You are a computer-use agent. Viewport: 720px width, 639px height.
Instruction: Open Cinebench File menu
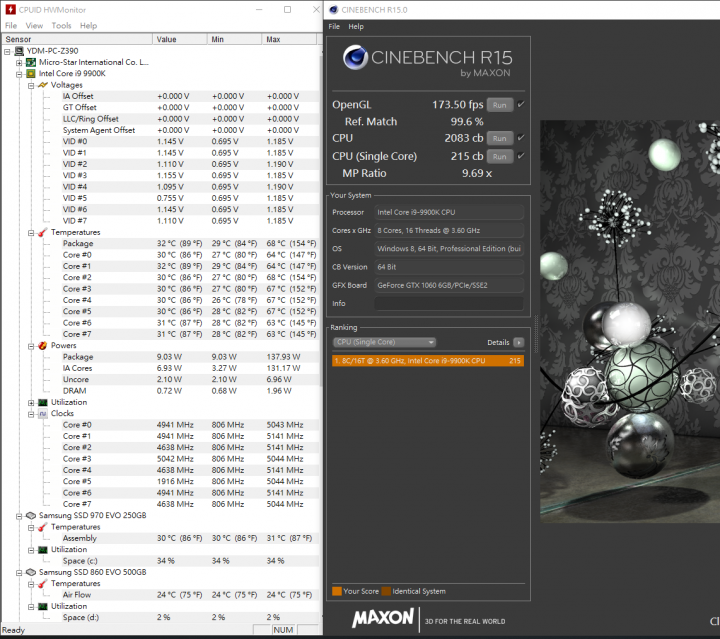tap(334, 27)
